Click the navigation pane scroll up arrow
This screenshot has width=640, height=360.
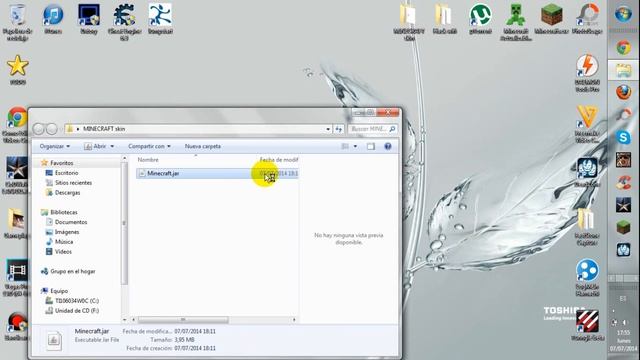[124, 158]
